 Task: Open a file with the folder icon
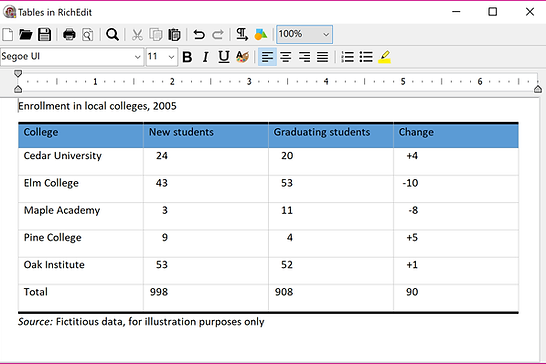coord(26,34)
